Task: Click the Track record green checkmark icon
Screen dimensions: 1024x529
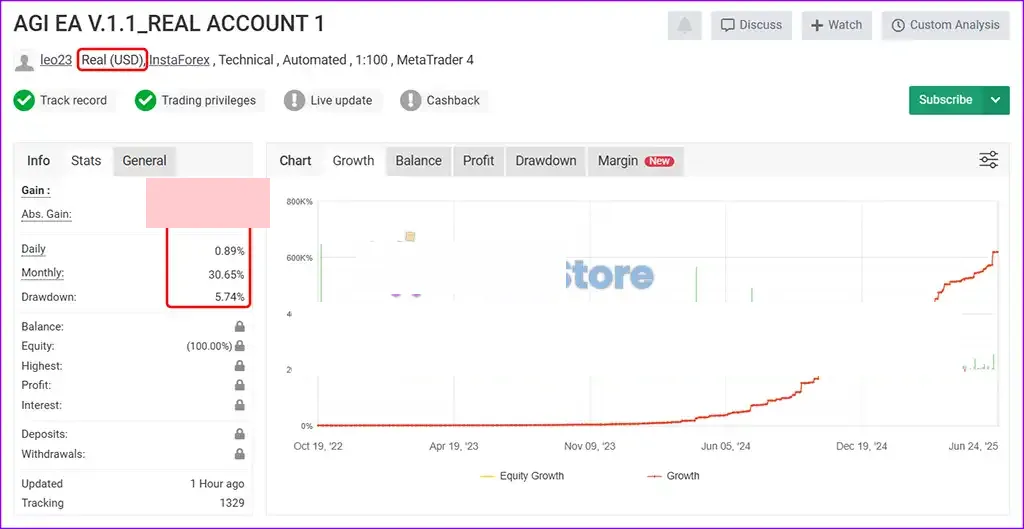Action: pyautogui.click(x=24, y=101)
